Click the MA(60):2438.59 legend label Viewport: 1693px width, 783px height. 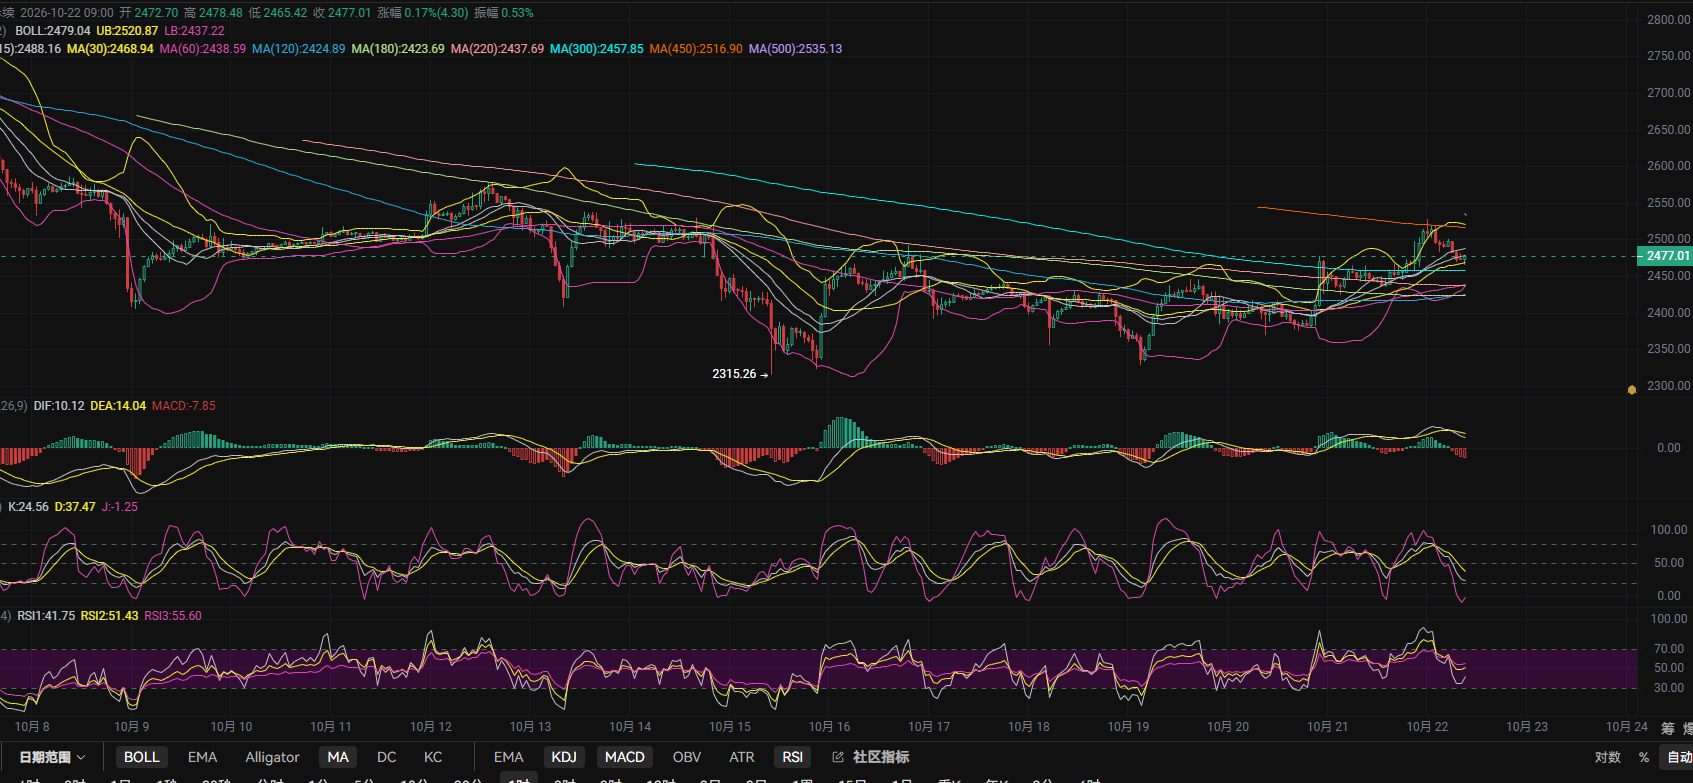point(202,49)
